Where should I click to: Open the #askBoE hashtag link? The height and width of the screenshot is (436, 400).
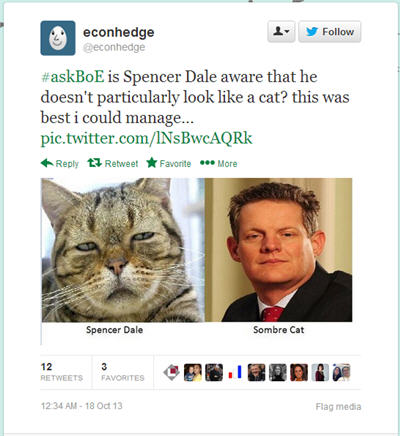pos(73,77)
